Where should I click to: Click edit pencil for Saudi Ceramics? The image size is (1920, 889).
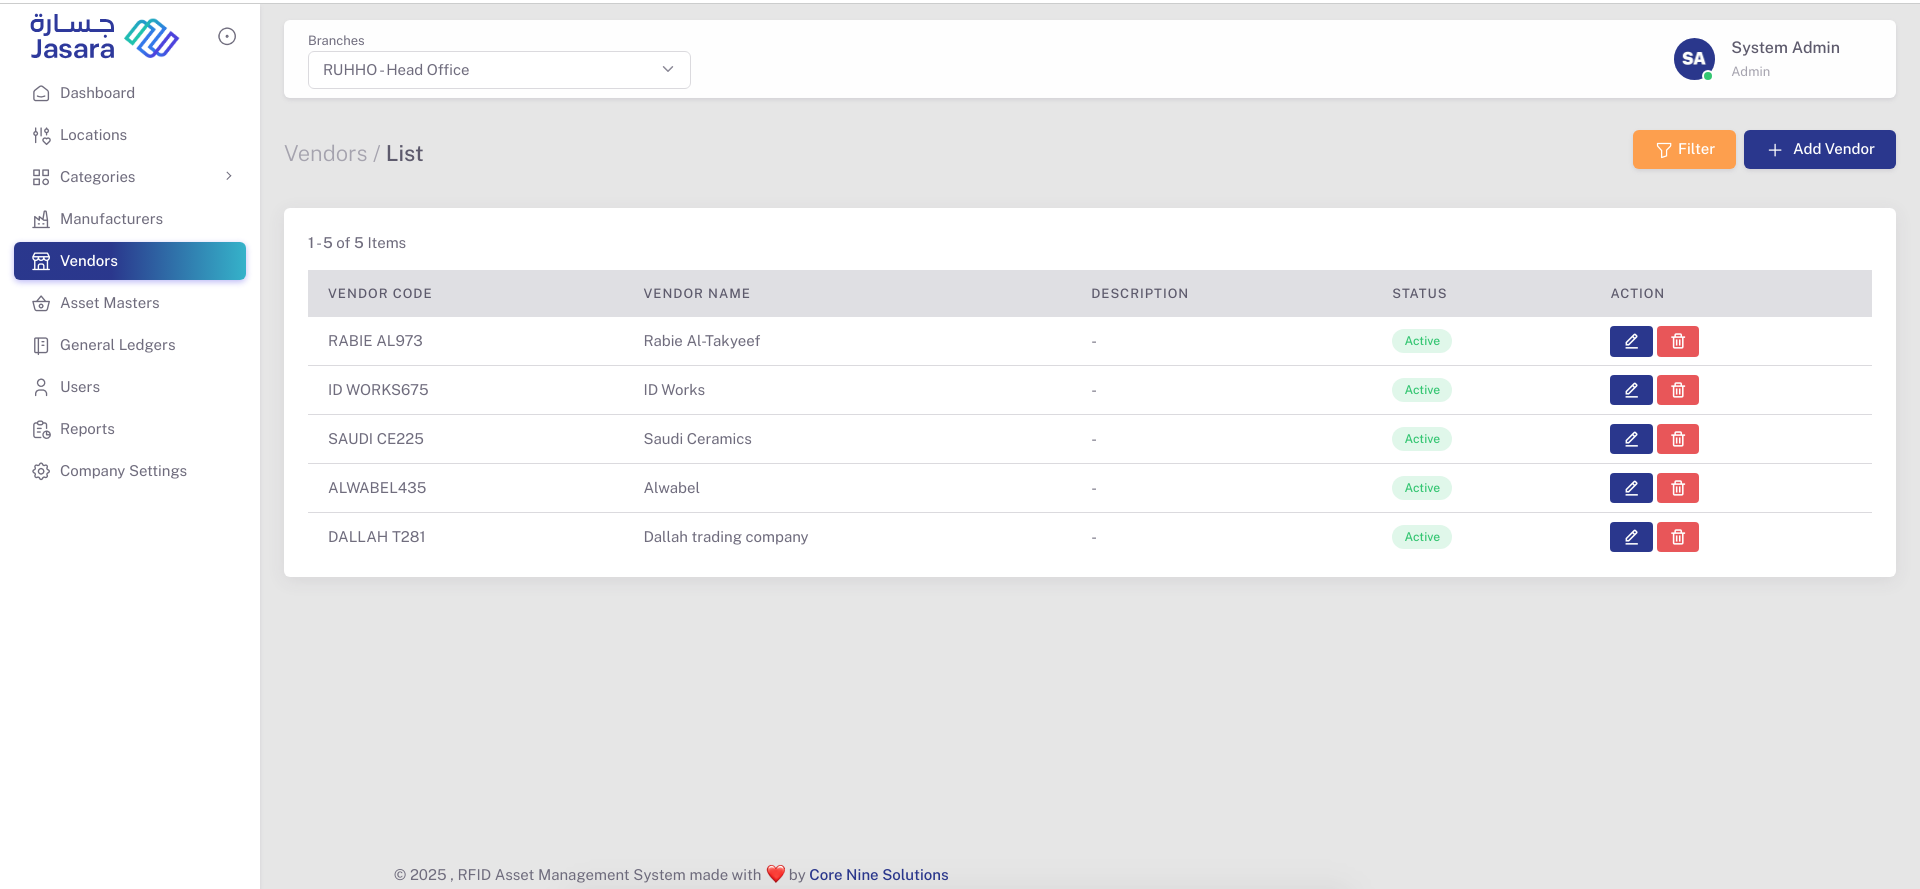pyautogui.click(x=1630, y=439)
